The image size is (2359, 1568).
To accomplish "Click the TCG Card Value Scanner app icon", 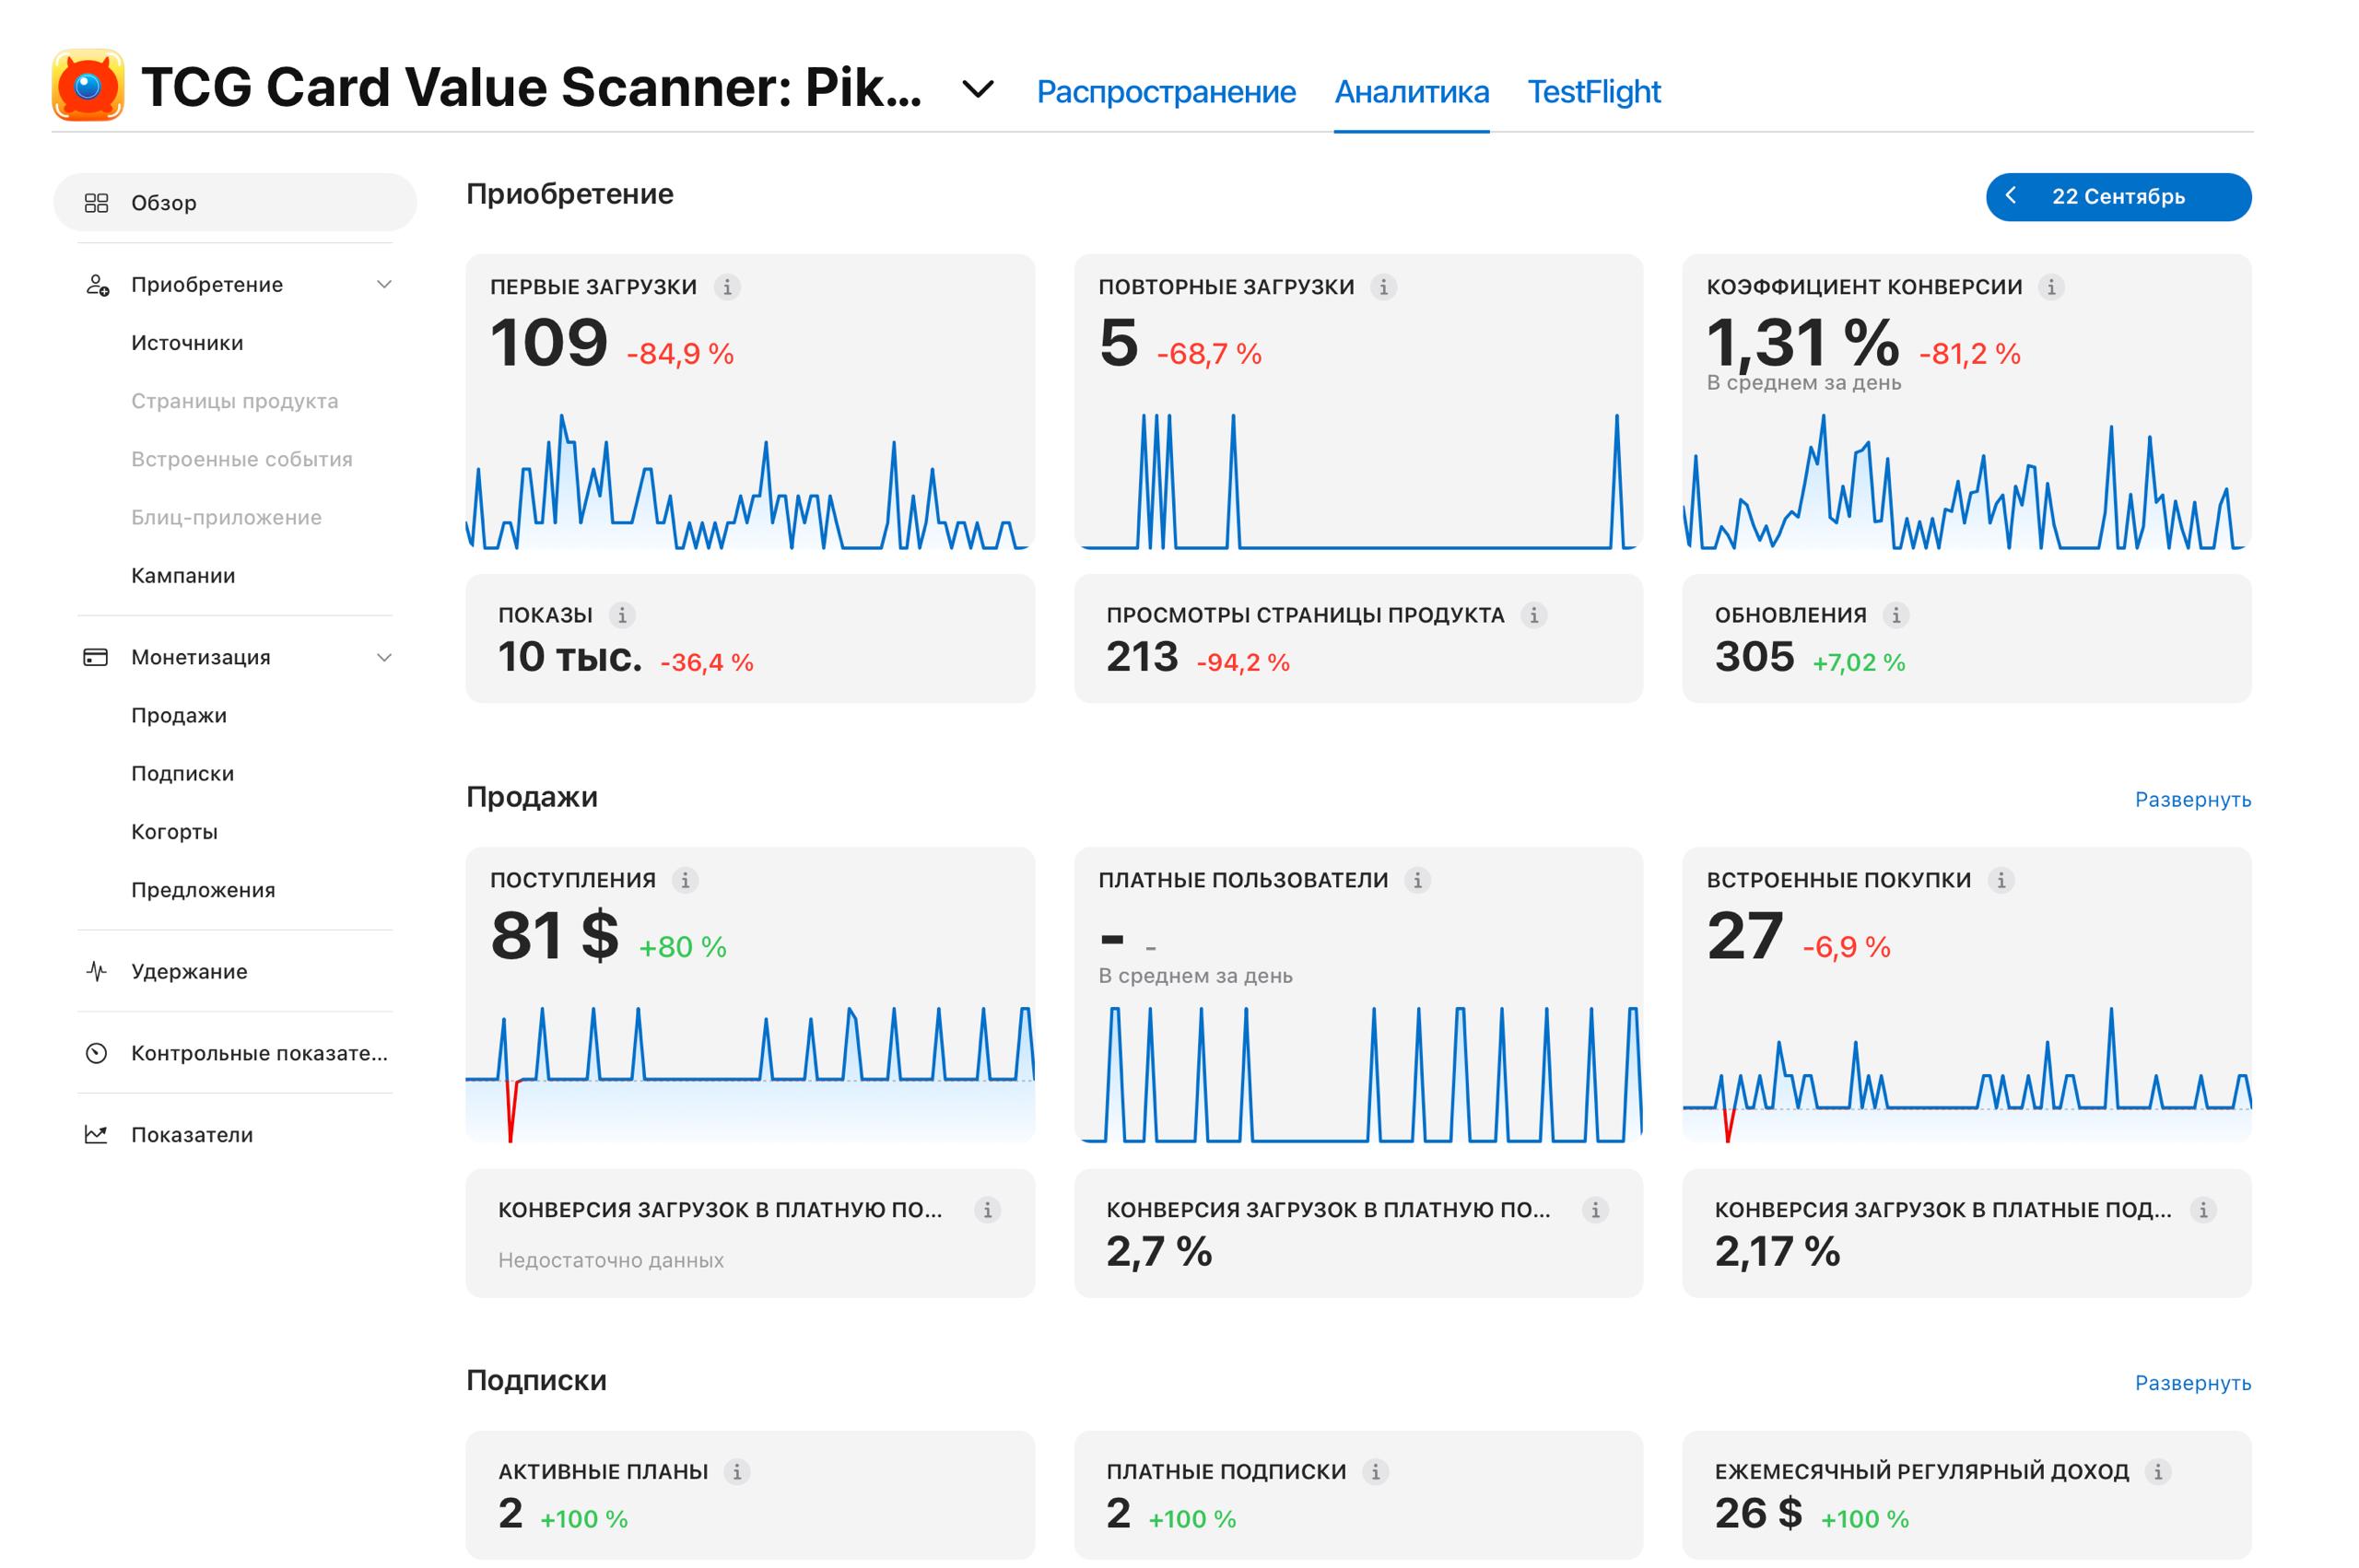I will [88, 85].
